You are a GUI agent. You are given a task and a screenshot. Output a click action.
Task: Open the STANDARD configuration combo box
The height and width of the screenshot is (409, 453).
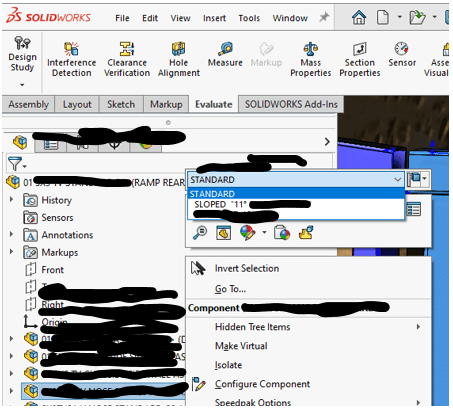(x=296, y=180)
